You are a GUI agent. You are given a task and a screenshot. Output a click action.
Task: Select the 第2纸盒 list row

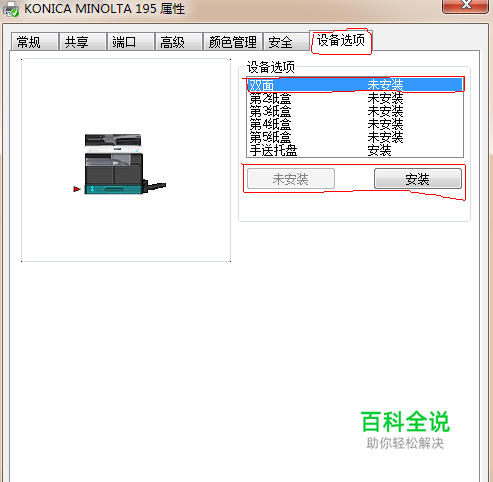click(x=355, y=98)
